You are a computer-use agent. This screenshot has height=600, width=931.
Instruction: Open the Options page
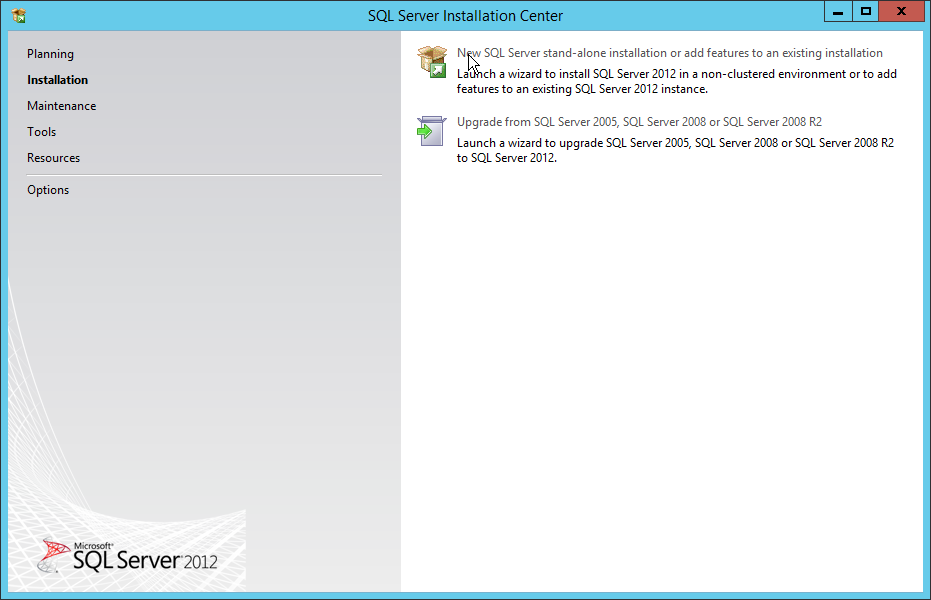click(x=48, y=190)
